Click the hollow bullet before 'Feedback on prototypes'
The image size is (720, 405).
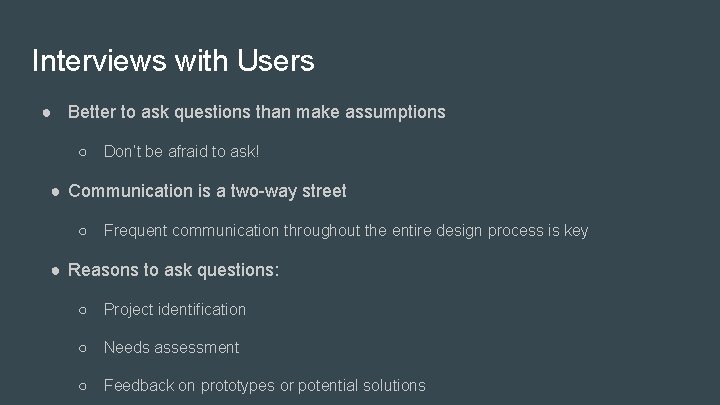[x=84, y=386]
